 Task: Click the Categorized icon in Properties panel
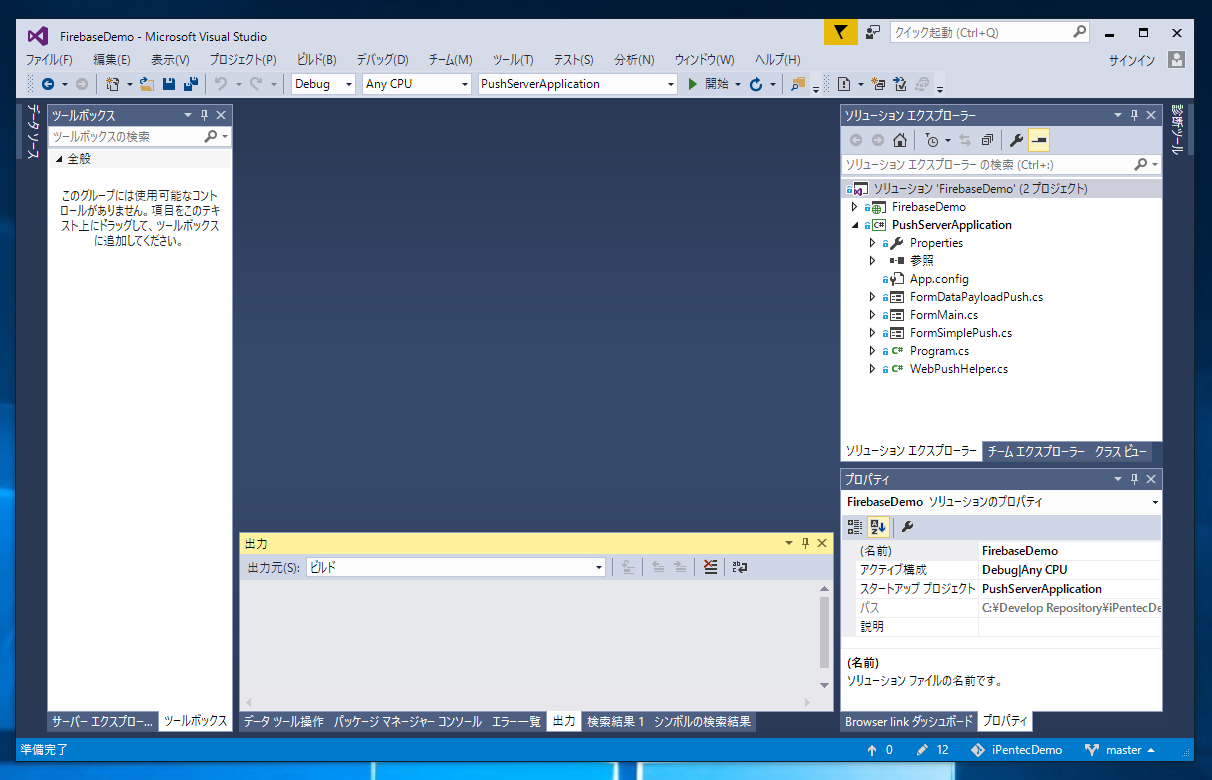tap(855, 526)
